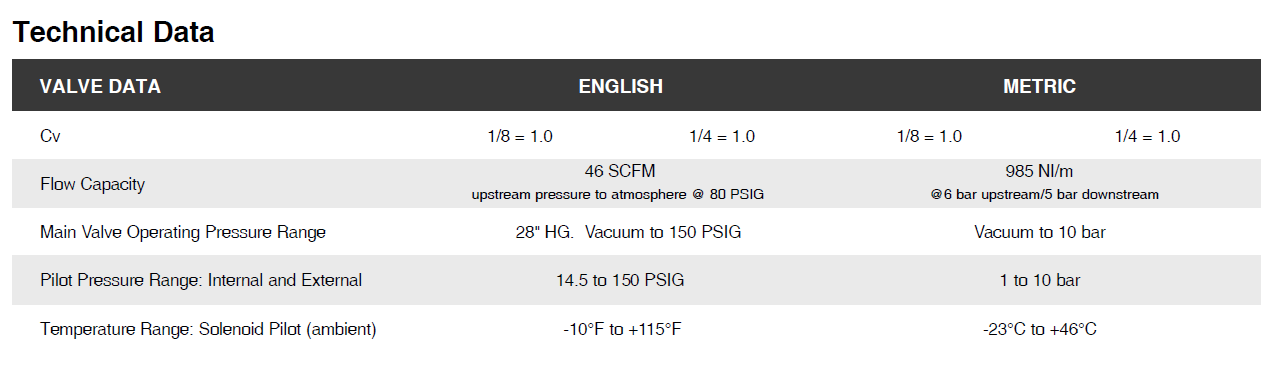Select the -23°C to +46°C value

pyautogui.click(x=1039, y=329)
